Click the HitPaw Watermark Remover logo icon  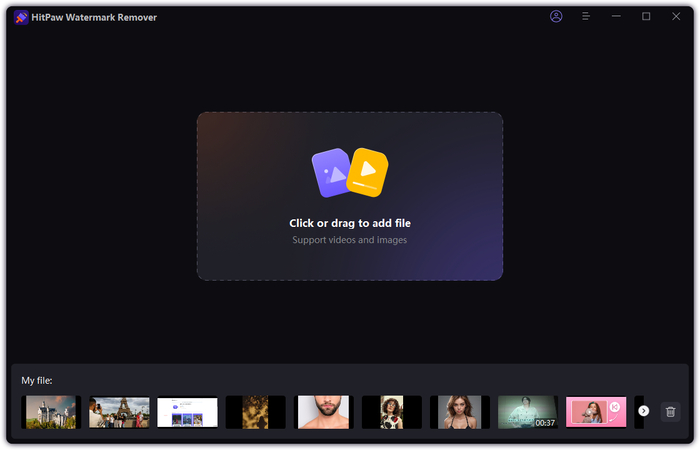click(x=21, y=17)
